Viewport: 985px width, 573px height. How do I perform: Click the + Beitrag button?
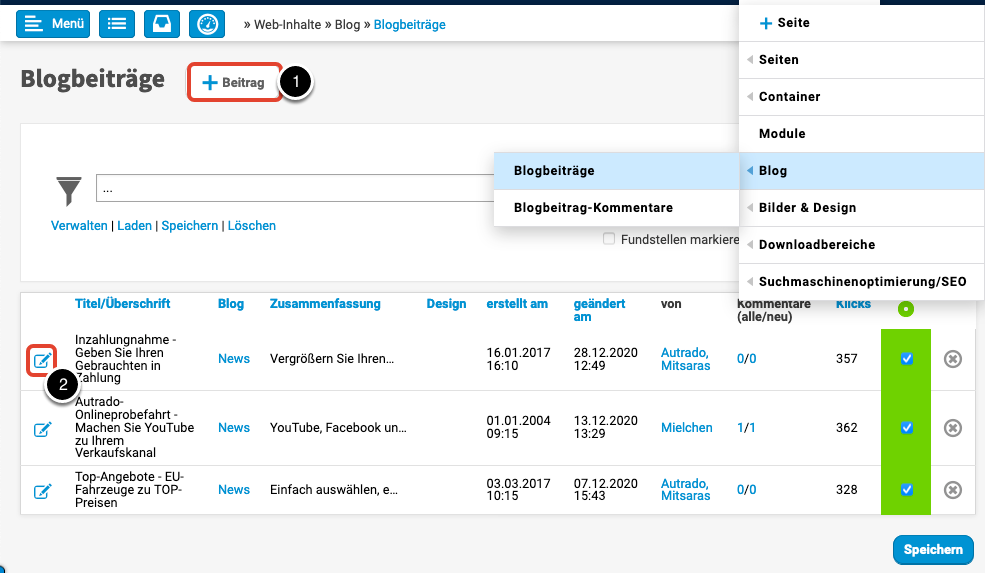234,83
